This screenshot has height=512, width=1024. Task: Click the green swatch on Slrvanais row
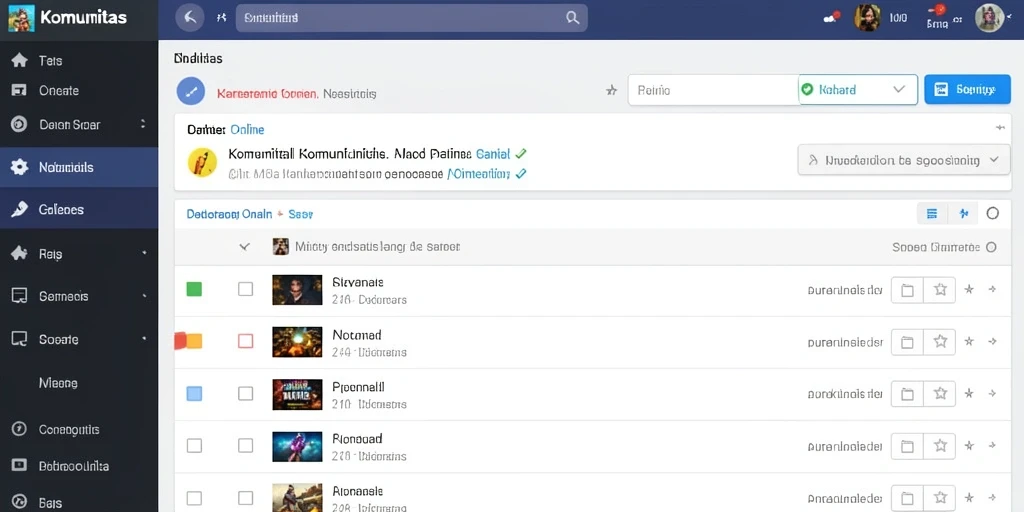(x=194, y=289)
